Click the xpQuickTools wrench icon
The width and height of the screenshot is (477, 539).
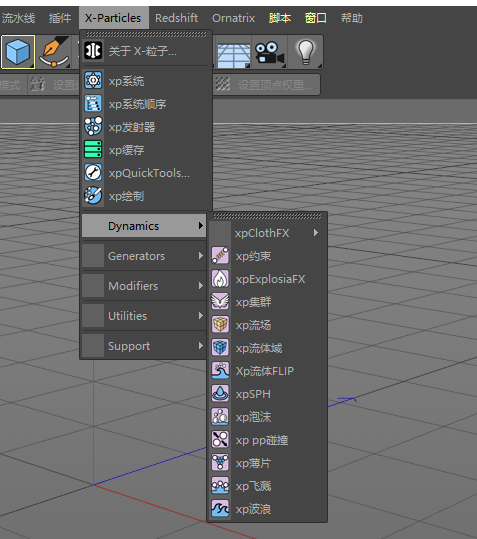(x=93, y=173)
